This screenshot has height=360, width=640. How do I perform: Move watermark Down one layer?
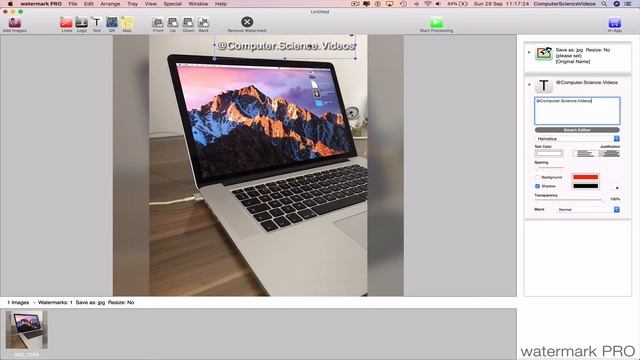(188, 22)
